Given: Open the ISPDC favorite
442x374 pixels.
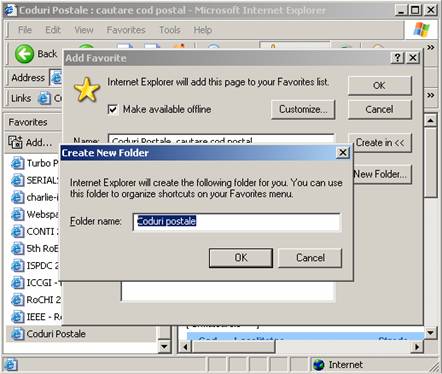Looking at the screenshot, I should (34, 266).
